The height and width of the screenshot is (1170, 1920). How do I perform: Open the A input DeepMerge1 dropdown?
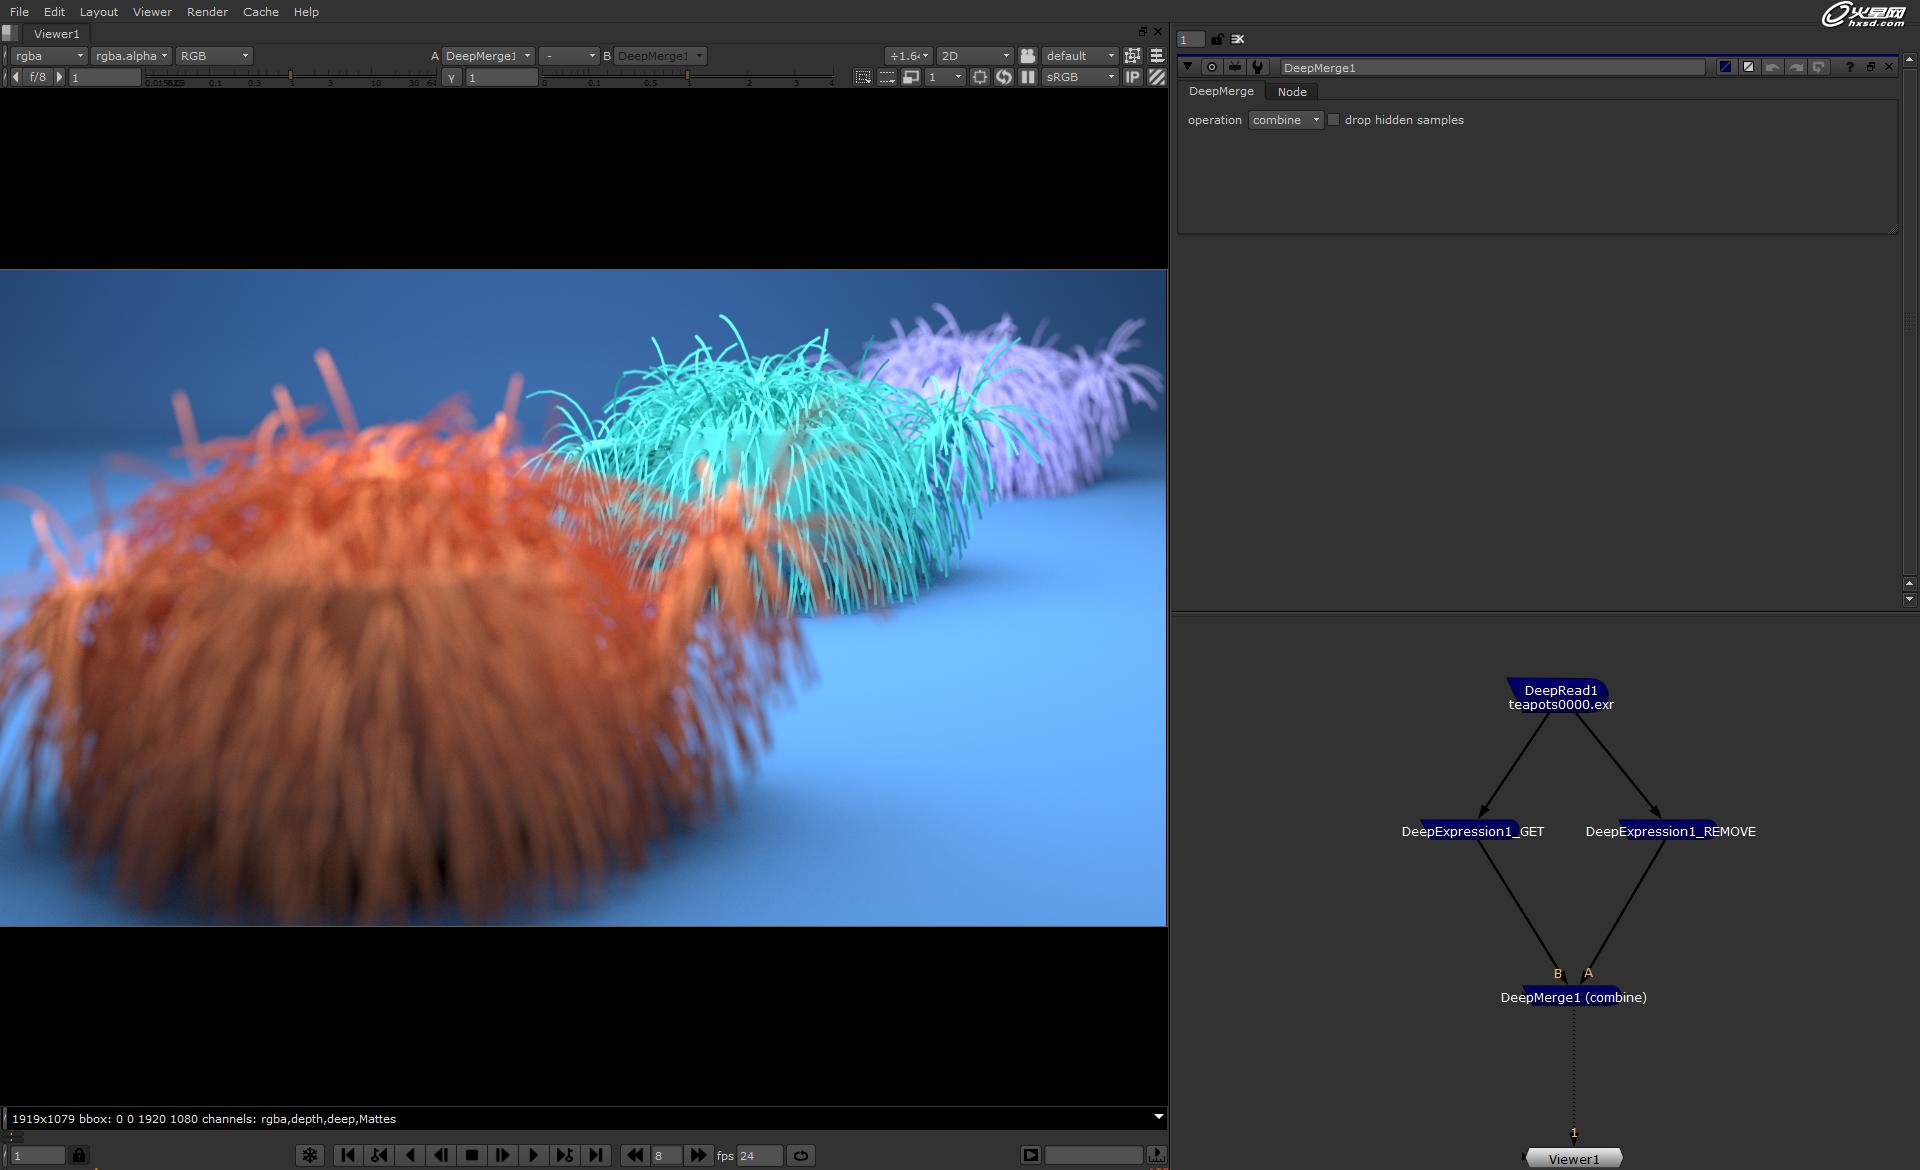coord(488,56)
